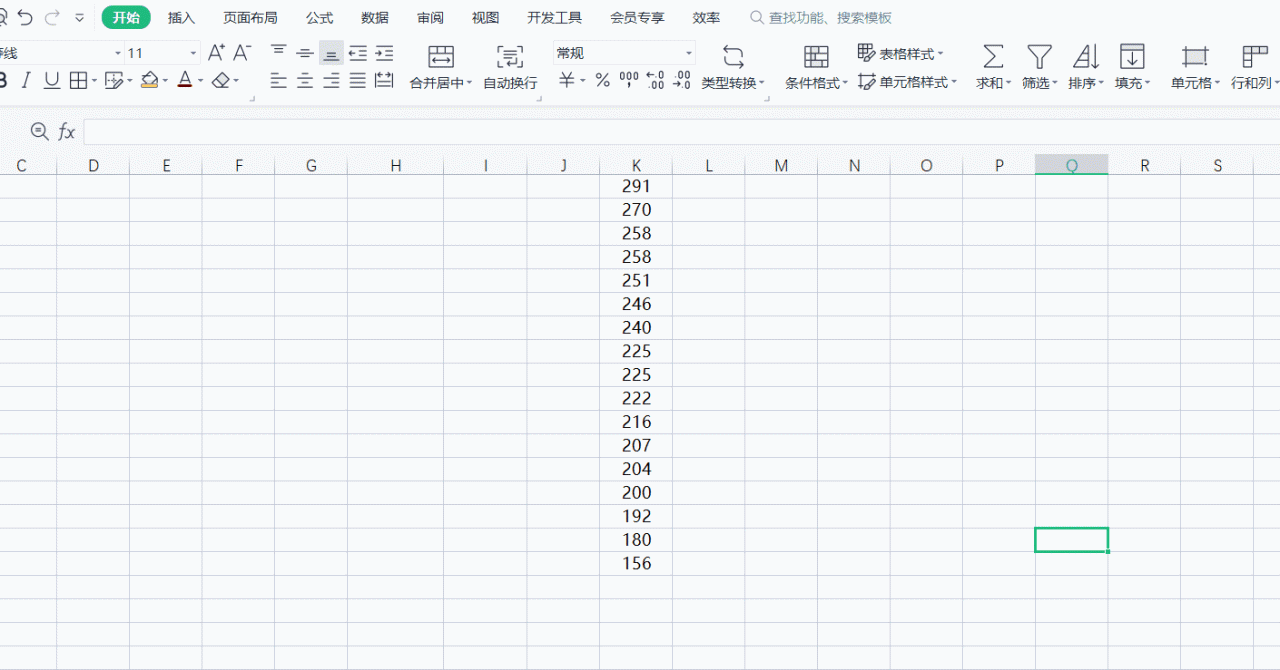Click the decrease indent icon

[x=358, y=53]
